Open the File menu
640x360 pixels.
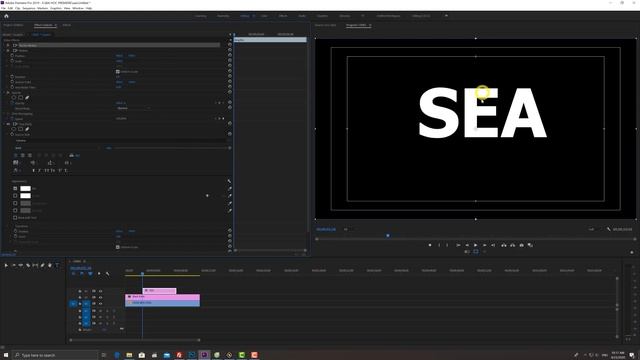(3, 8)
